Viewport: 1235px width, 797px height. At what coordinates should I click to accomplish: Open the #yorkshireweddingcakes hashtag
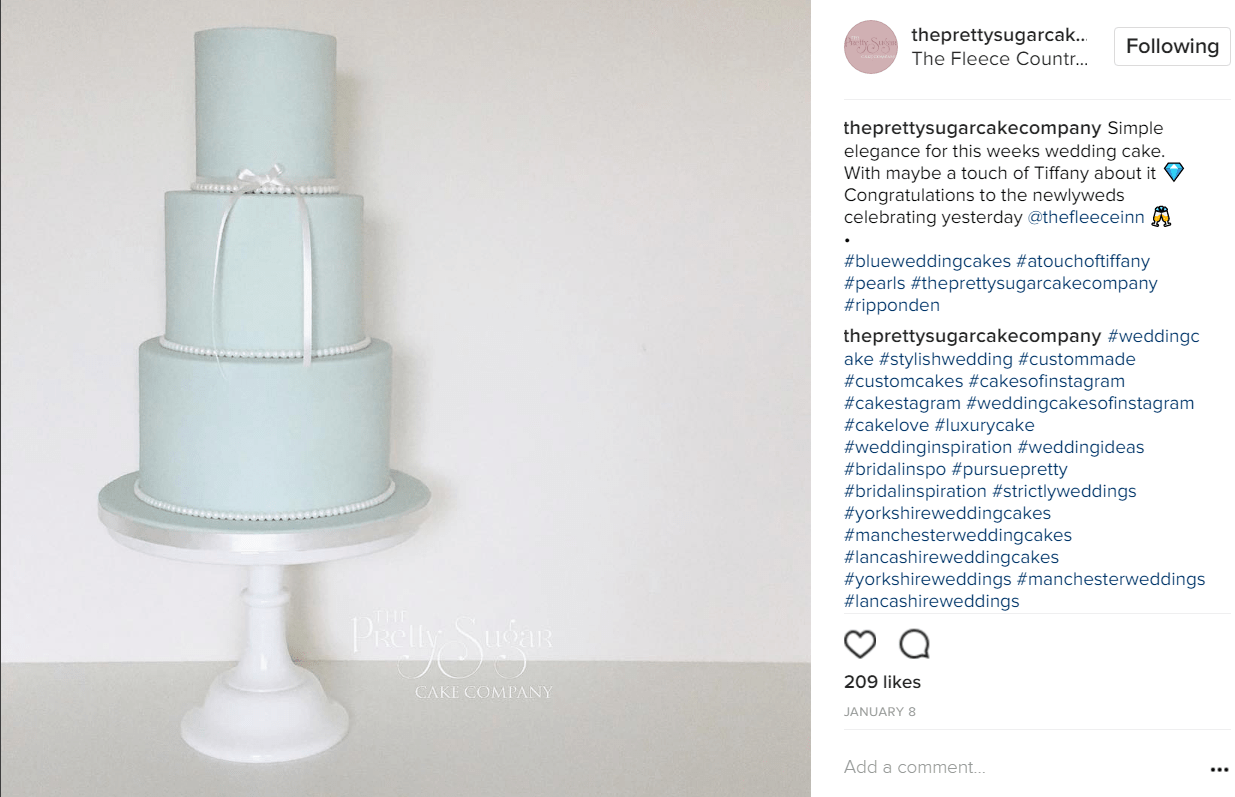947,513
